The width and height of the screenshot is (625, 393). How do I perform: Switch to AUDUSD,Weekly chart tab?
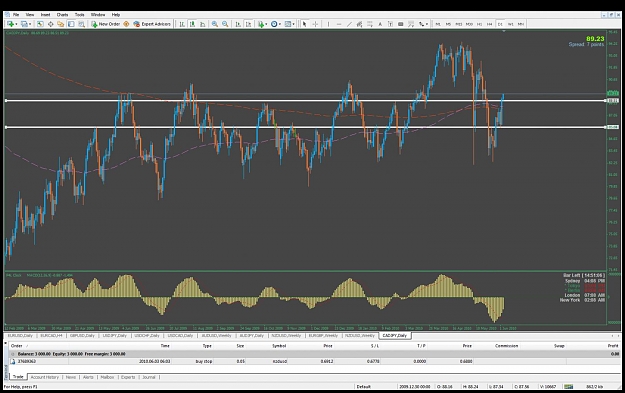[216, 336]
